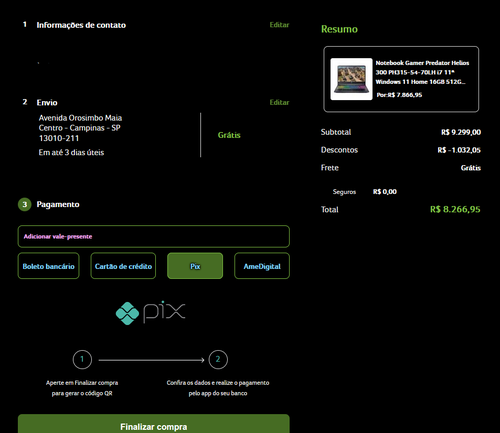500x433 pixels.
Task: Open the Notebook Gamer Predator Helios title
Action: [x=422, y=72]
